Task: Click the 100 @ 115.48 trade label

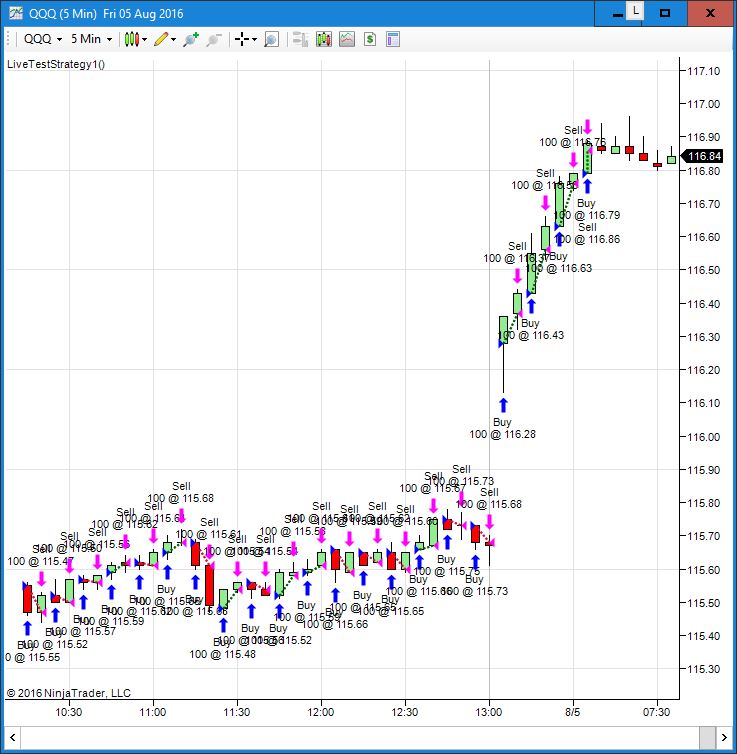Action: pyautogui.click(x=223, y=654)
